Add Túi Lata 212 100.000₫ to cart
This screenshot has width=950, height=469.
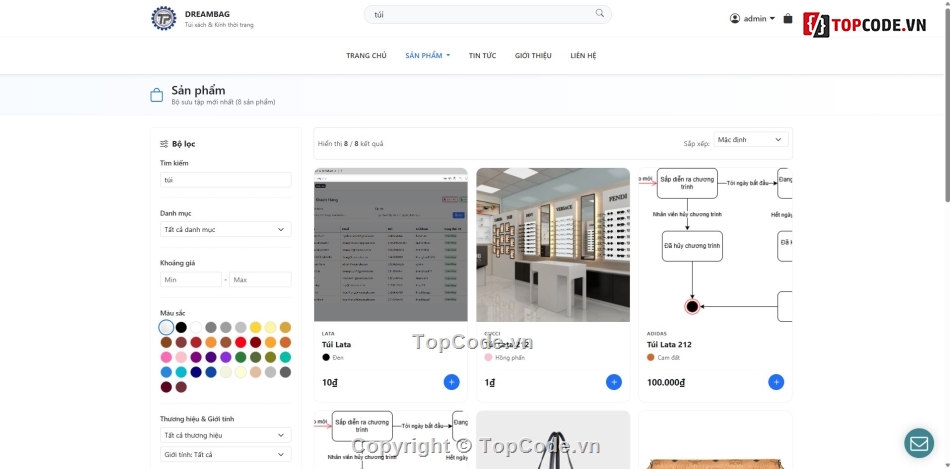(x=776, y=382)
